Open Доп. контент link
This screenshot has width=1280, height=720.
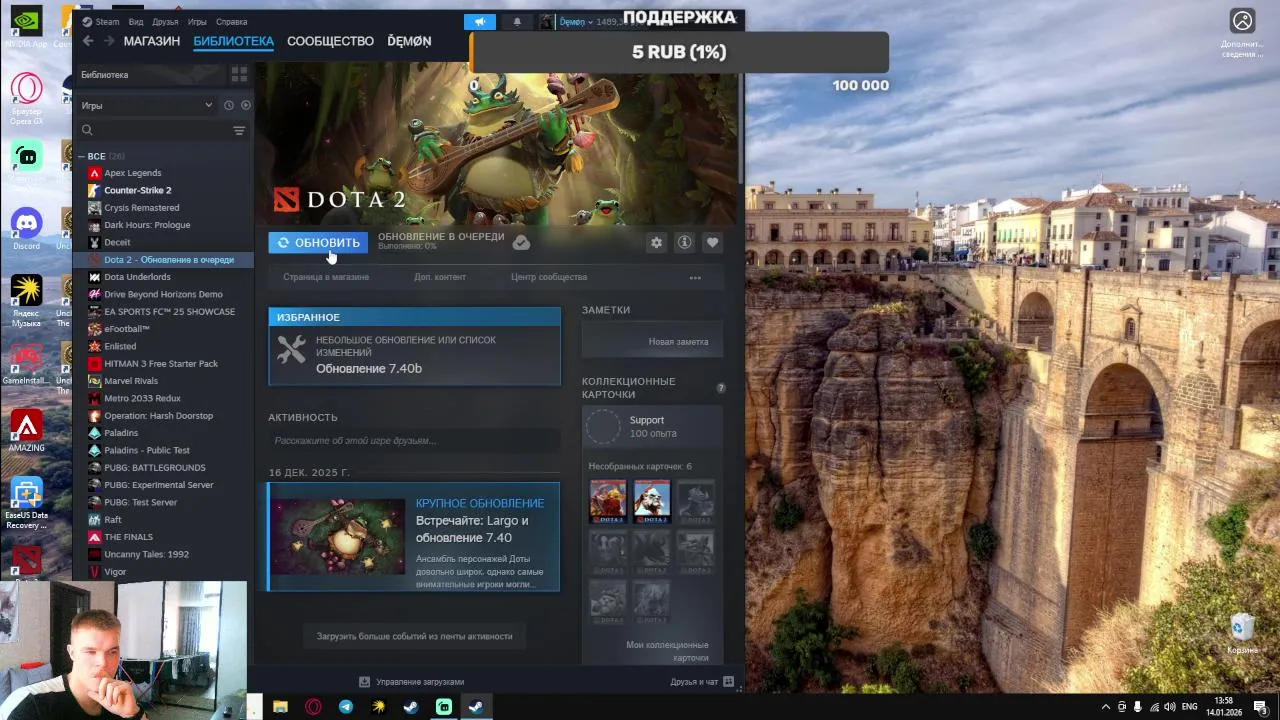(440, 277)
